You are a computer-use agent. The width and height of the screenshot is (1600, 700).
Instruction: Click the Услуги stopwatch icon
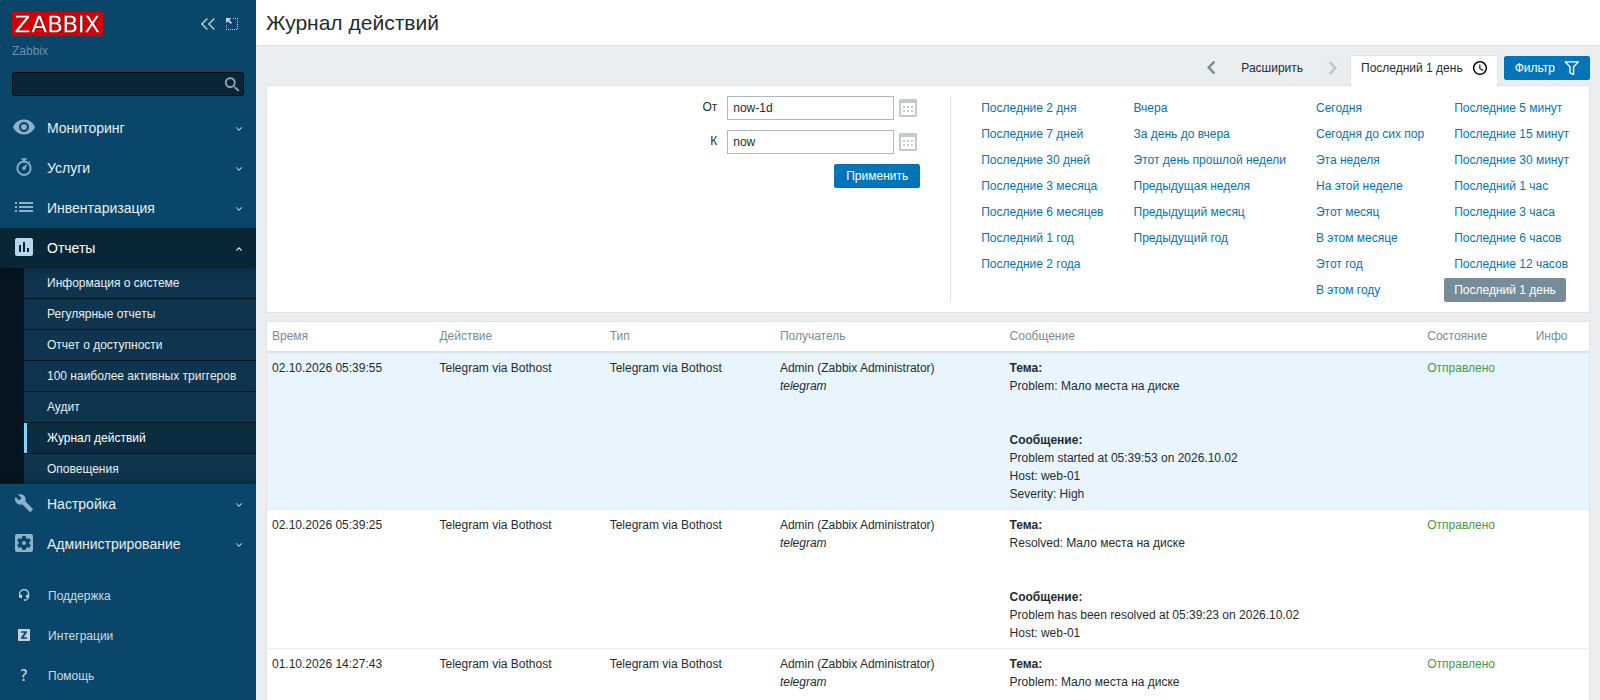click(x=24, y=168)
